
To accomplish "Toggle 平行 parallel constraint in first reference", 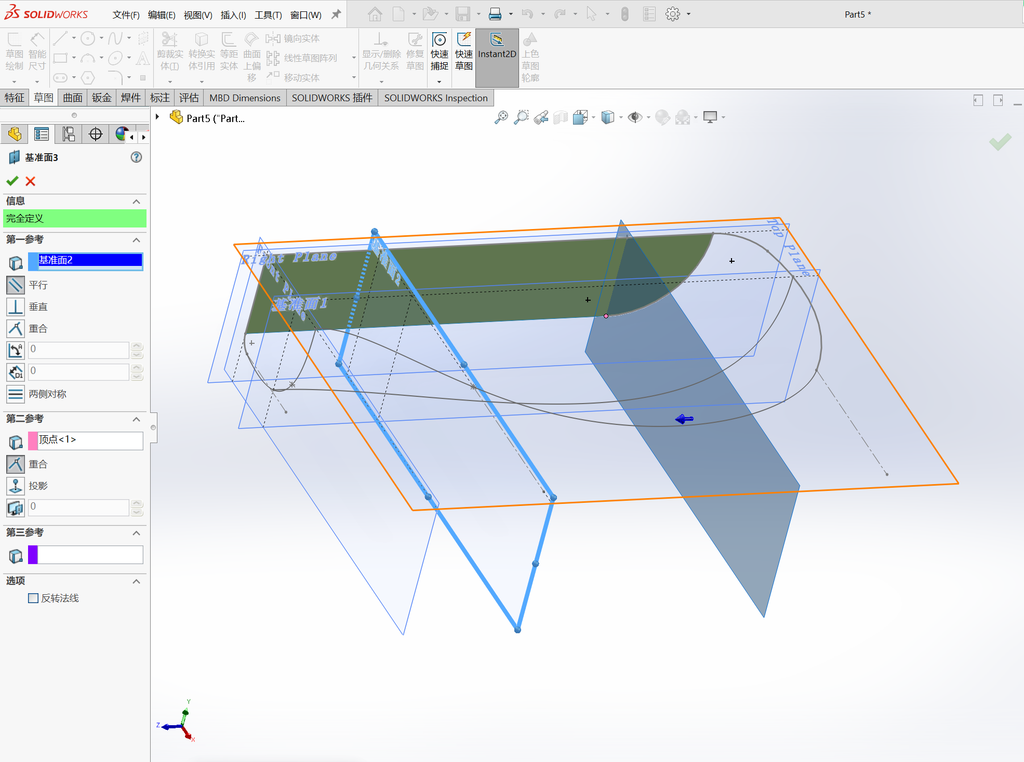I will coord(16,285).
